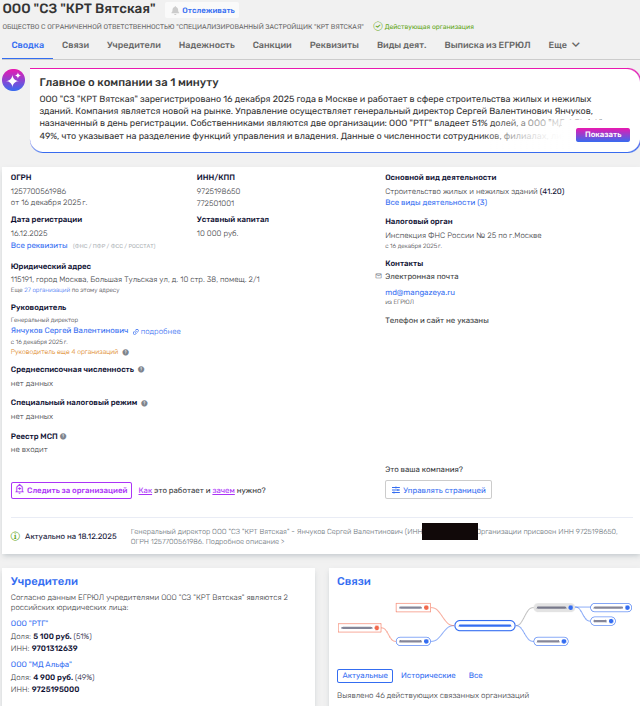640x706 pixels.
Task: Click the Управлять страницей button
Action: coord(438,490)
